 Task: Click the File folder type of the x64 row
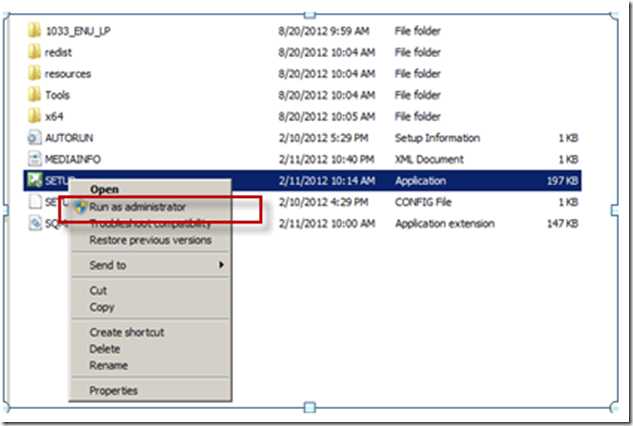point(418,117)
